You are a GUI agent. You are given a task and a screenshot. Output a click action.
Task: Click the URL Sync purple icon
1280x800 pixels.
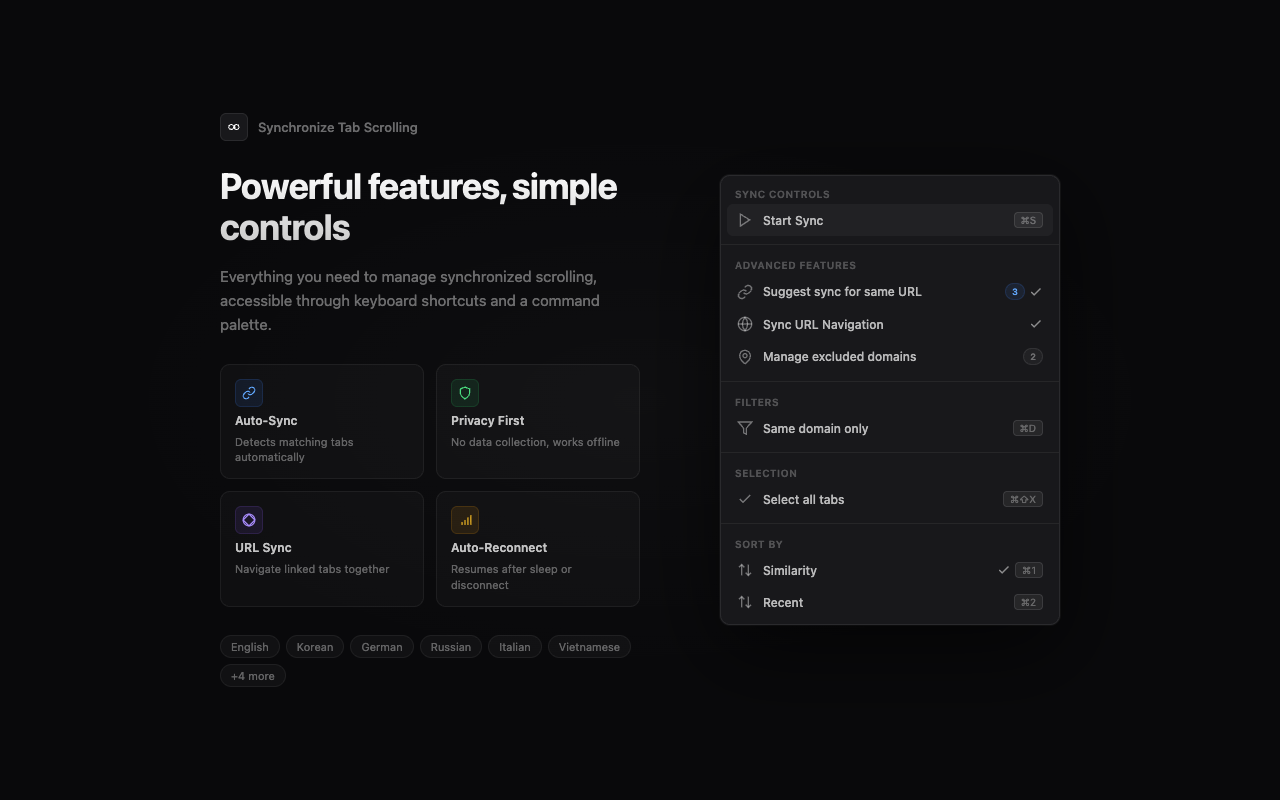click(249, 520)
